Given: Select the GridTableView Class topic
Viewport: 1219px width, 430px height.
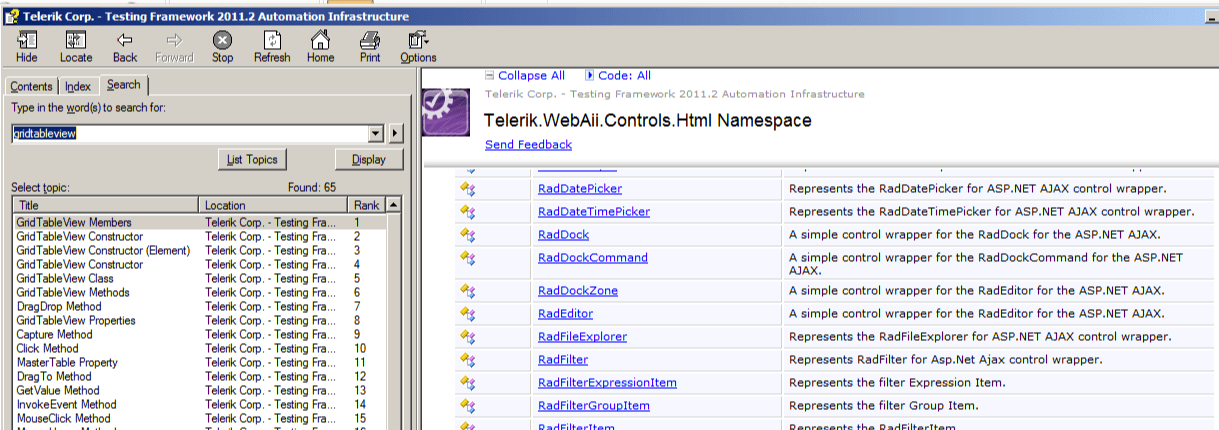Looking at the screenshot, I should (x=199, y=278).
